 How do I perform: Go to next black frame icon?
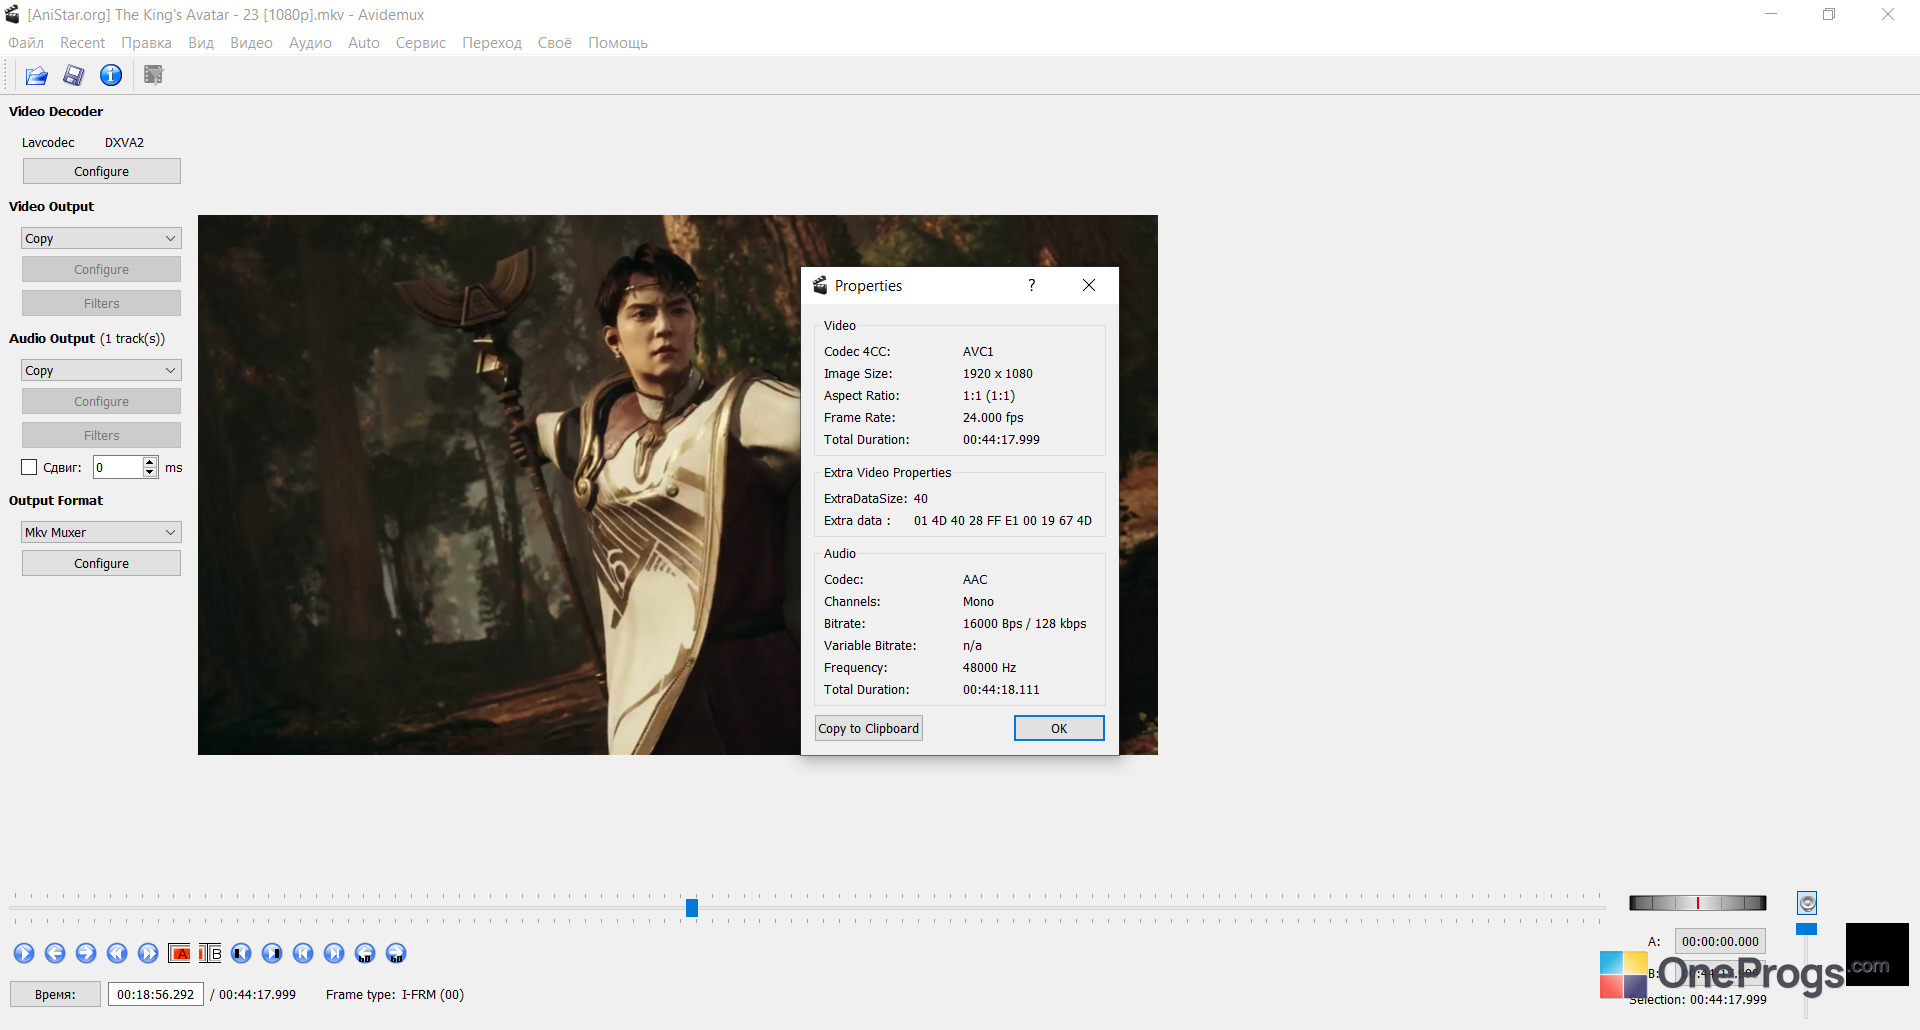click(272, 953)
